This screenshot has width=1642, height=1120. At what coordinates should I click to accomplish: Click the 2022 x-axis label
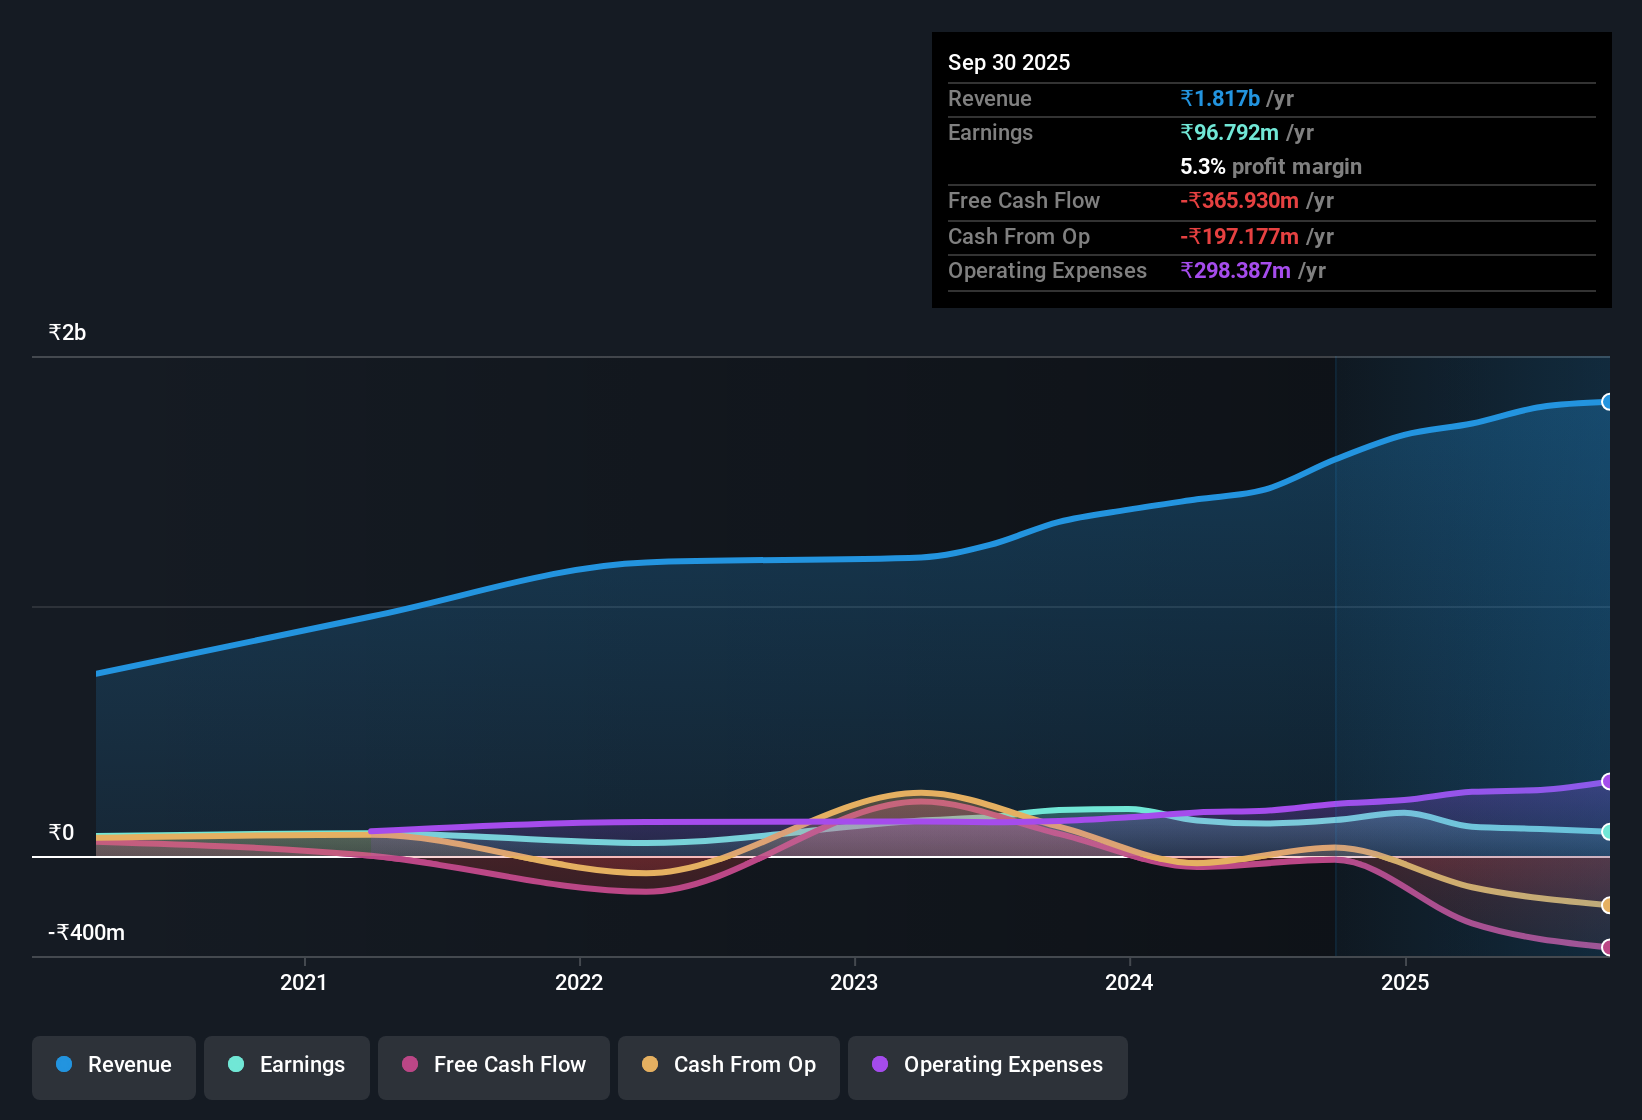click(579, 982)
